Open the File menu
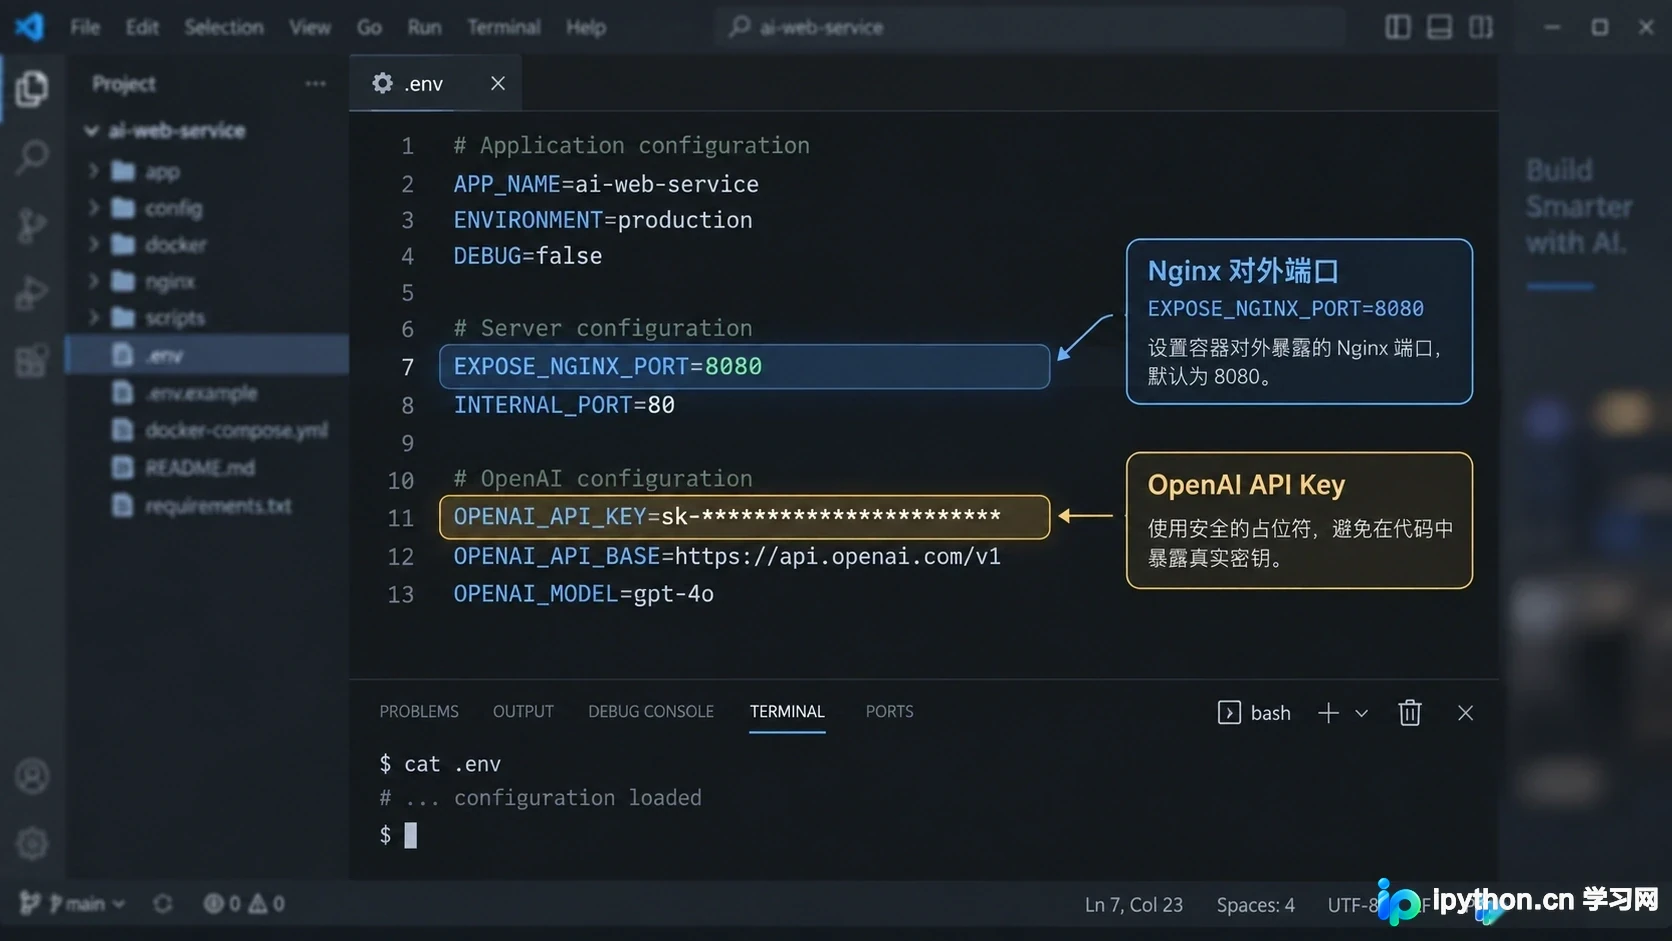 (x=85, y=27)
